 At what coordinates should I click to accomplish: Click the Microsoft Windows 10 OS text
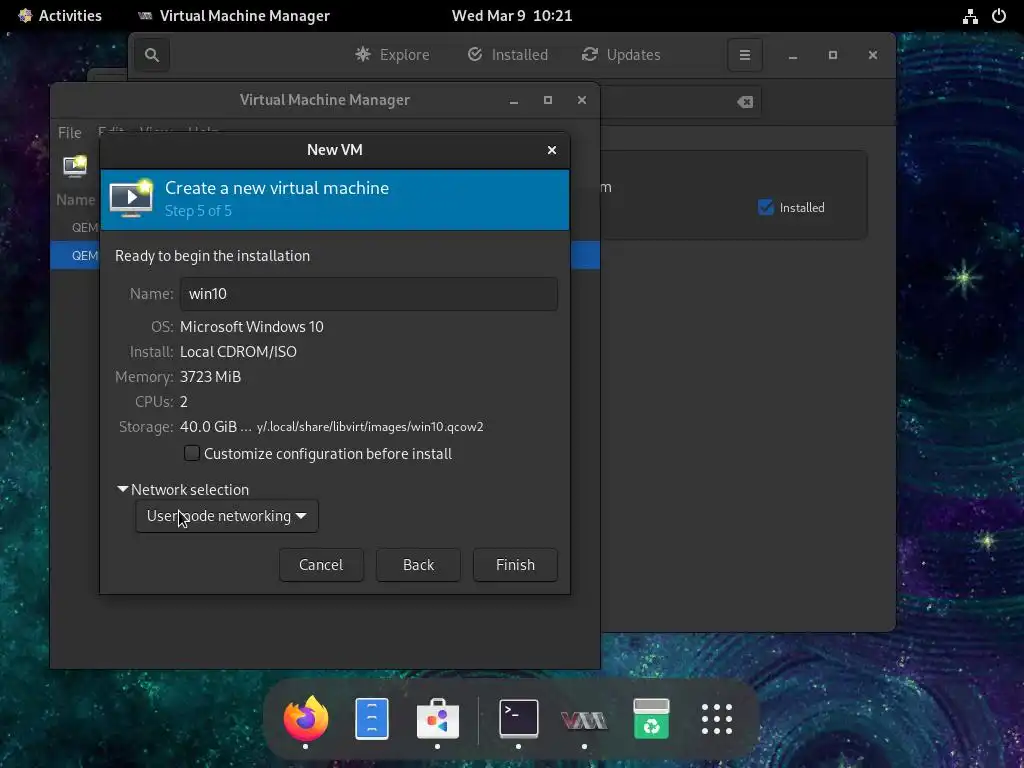(251, 327)
